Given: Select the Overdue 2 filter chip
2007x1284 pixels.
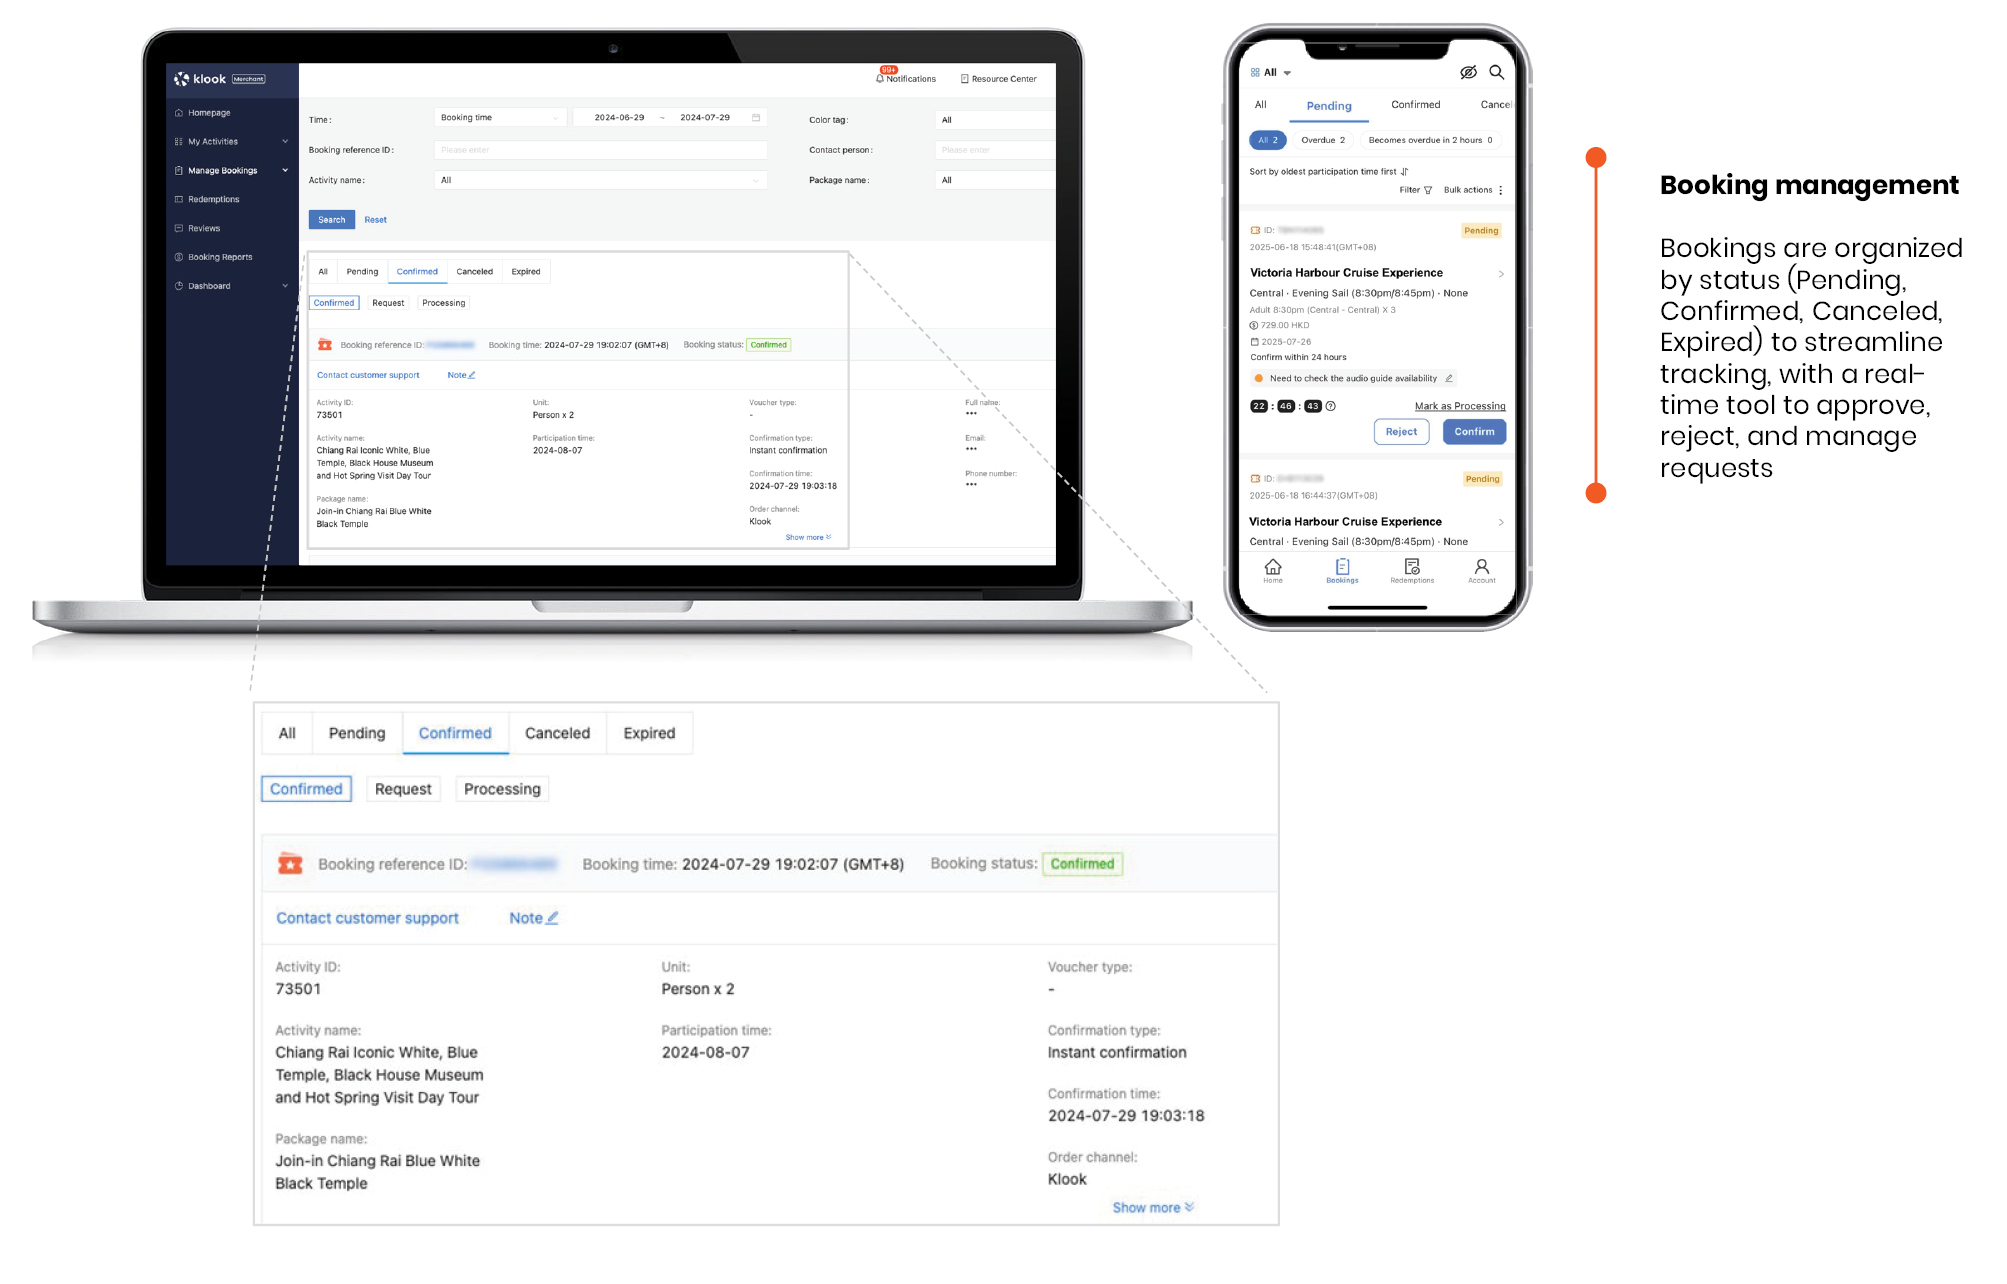Looking at the screenshot, I should (x=1322, y=140).
